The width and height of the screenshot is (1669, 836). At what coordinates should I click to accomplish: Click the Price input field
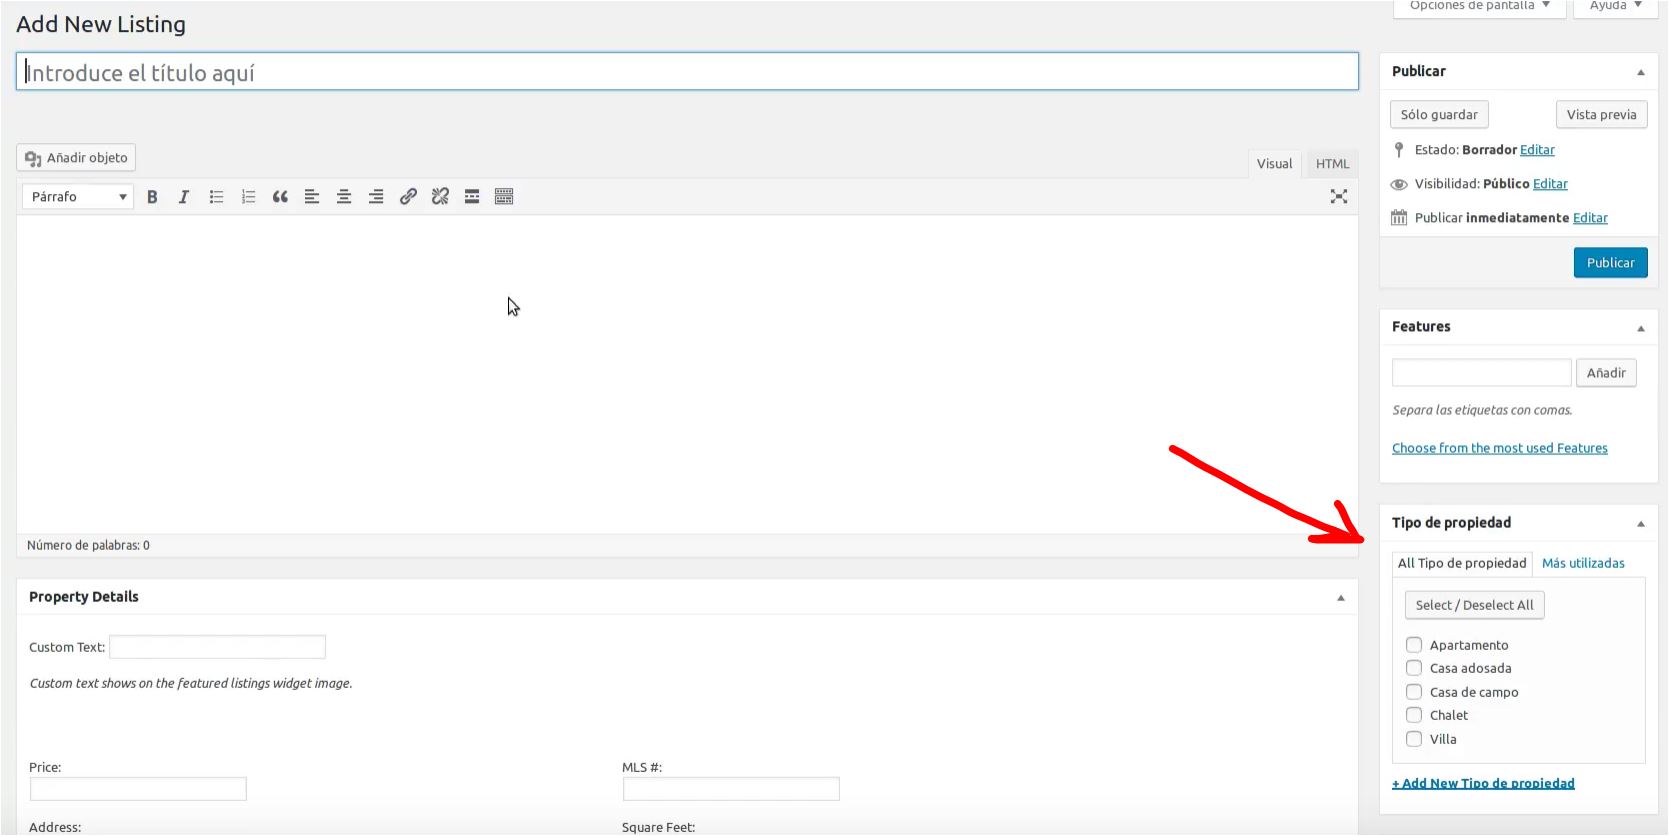[x=138, y=789]
